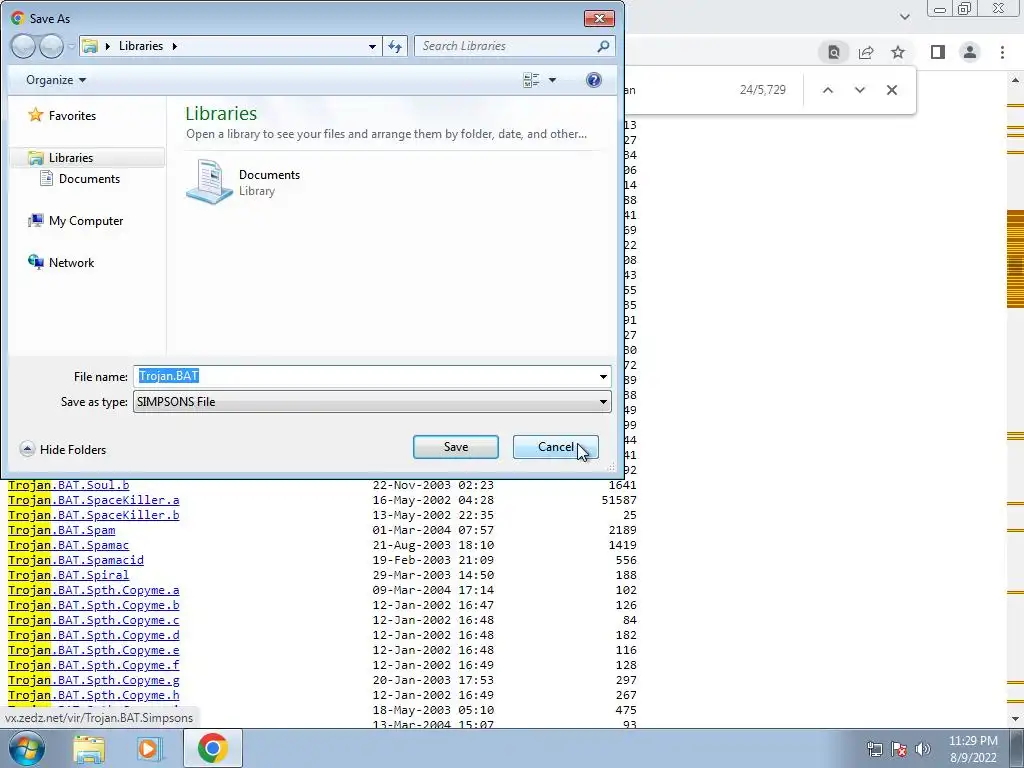Open the Trojan.BAT.Spamac link
This screenshot has width=1024, height=768.
tap(69, 545)
